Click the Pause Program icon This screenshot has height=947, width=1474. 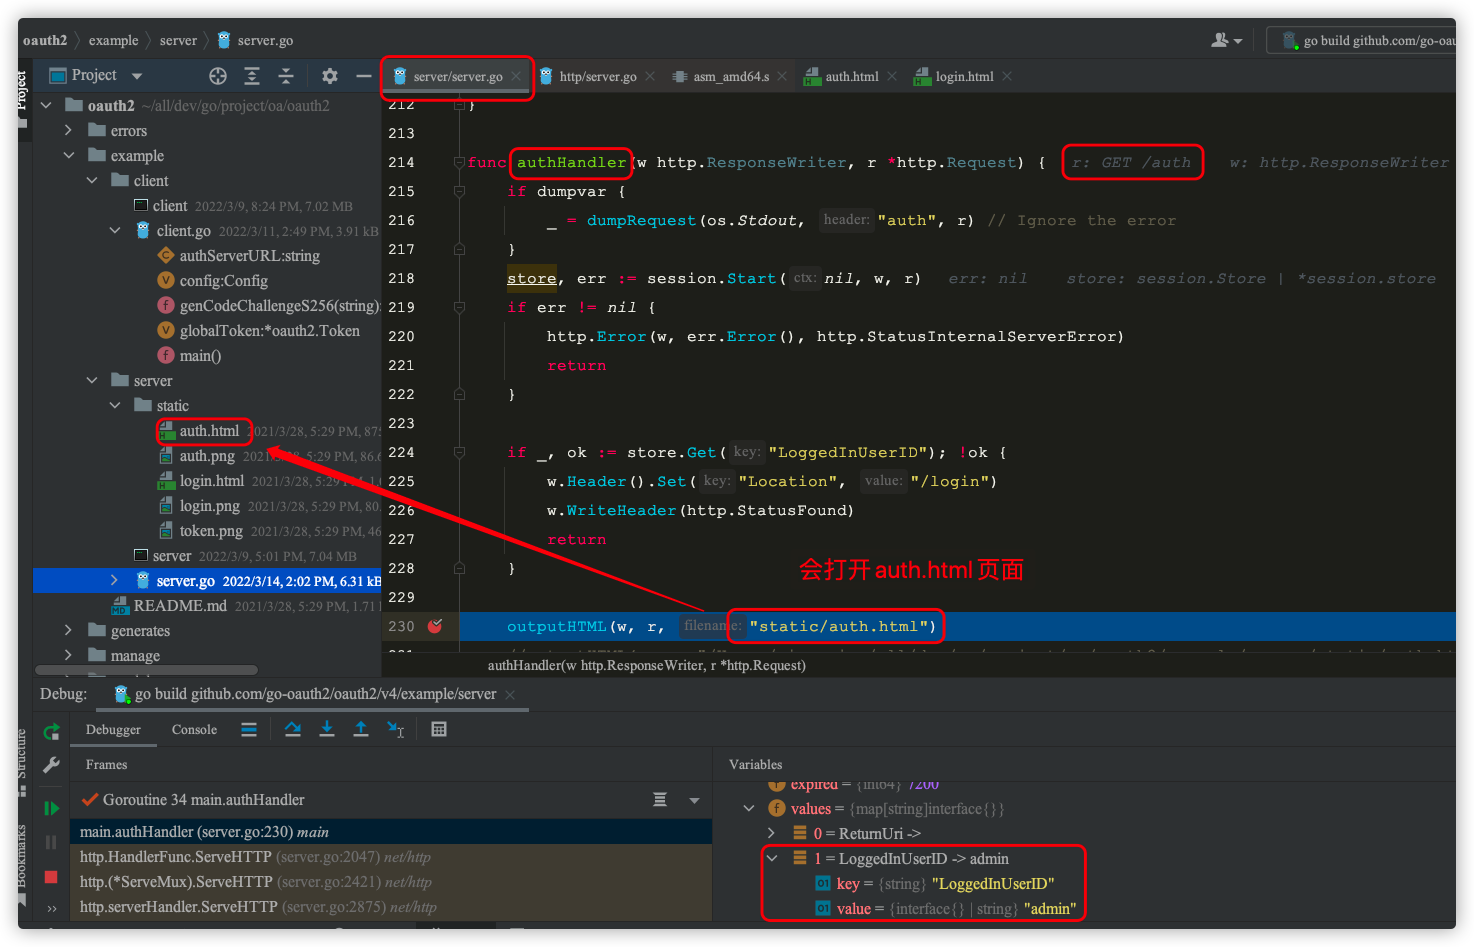(51, 843)
